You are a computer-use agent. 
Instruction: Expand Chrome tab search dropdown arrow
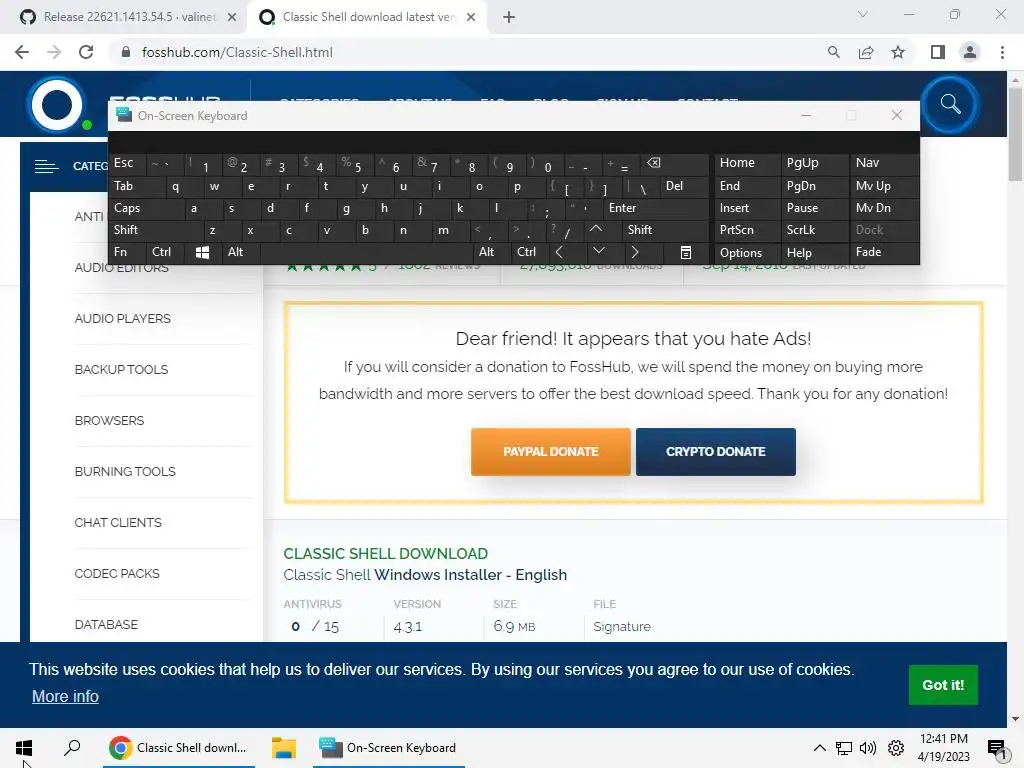pos(863,14)
